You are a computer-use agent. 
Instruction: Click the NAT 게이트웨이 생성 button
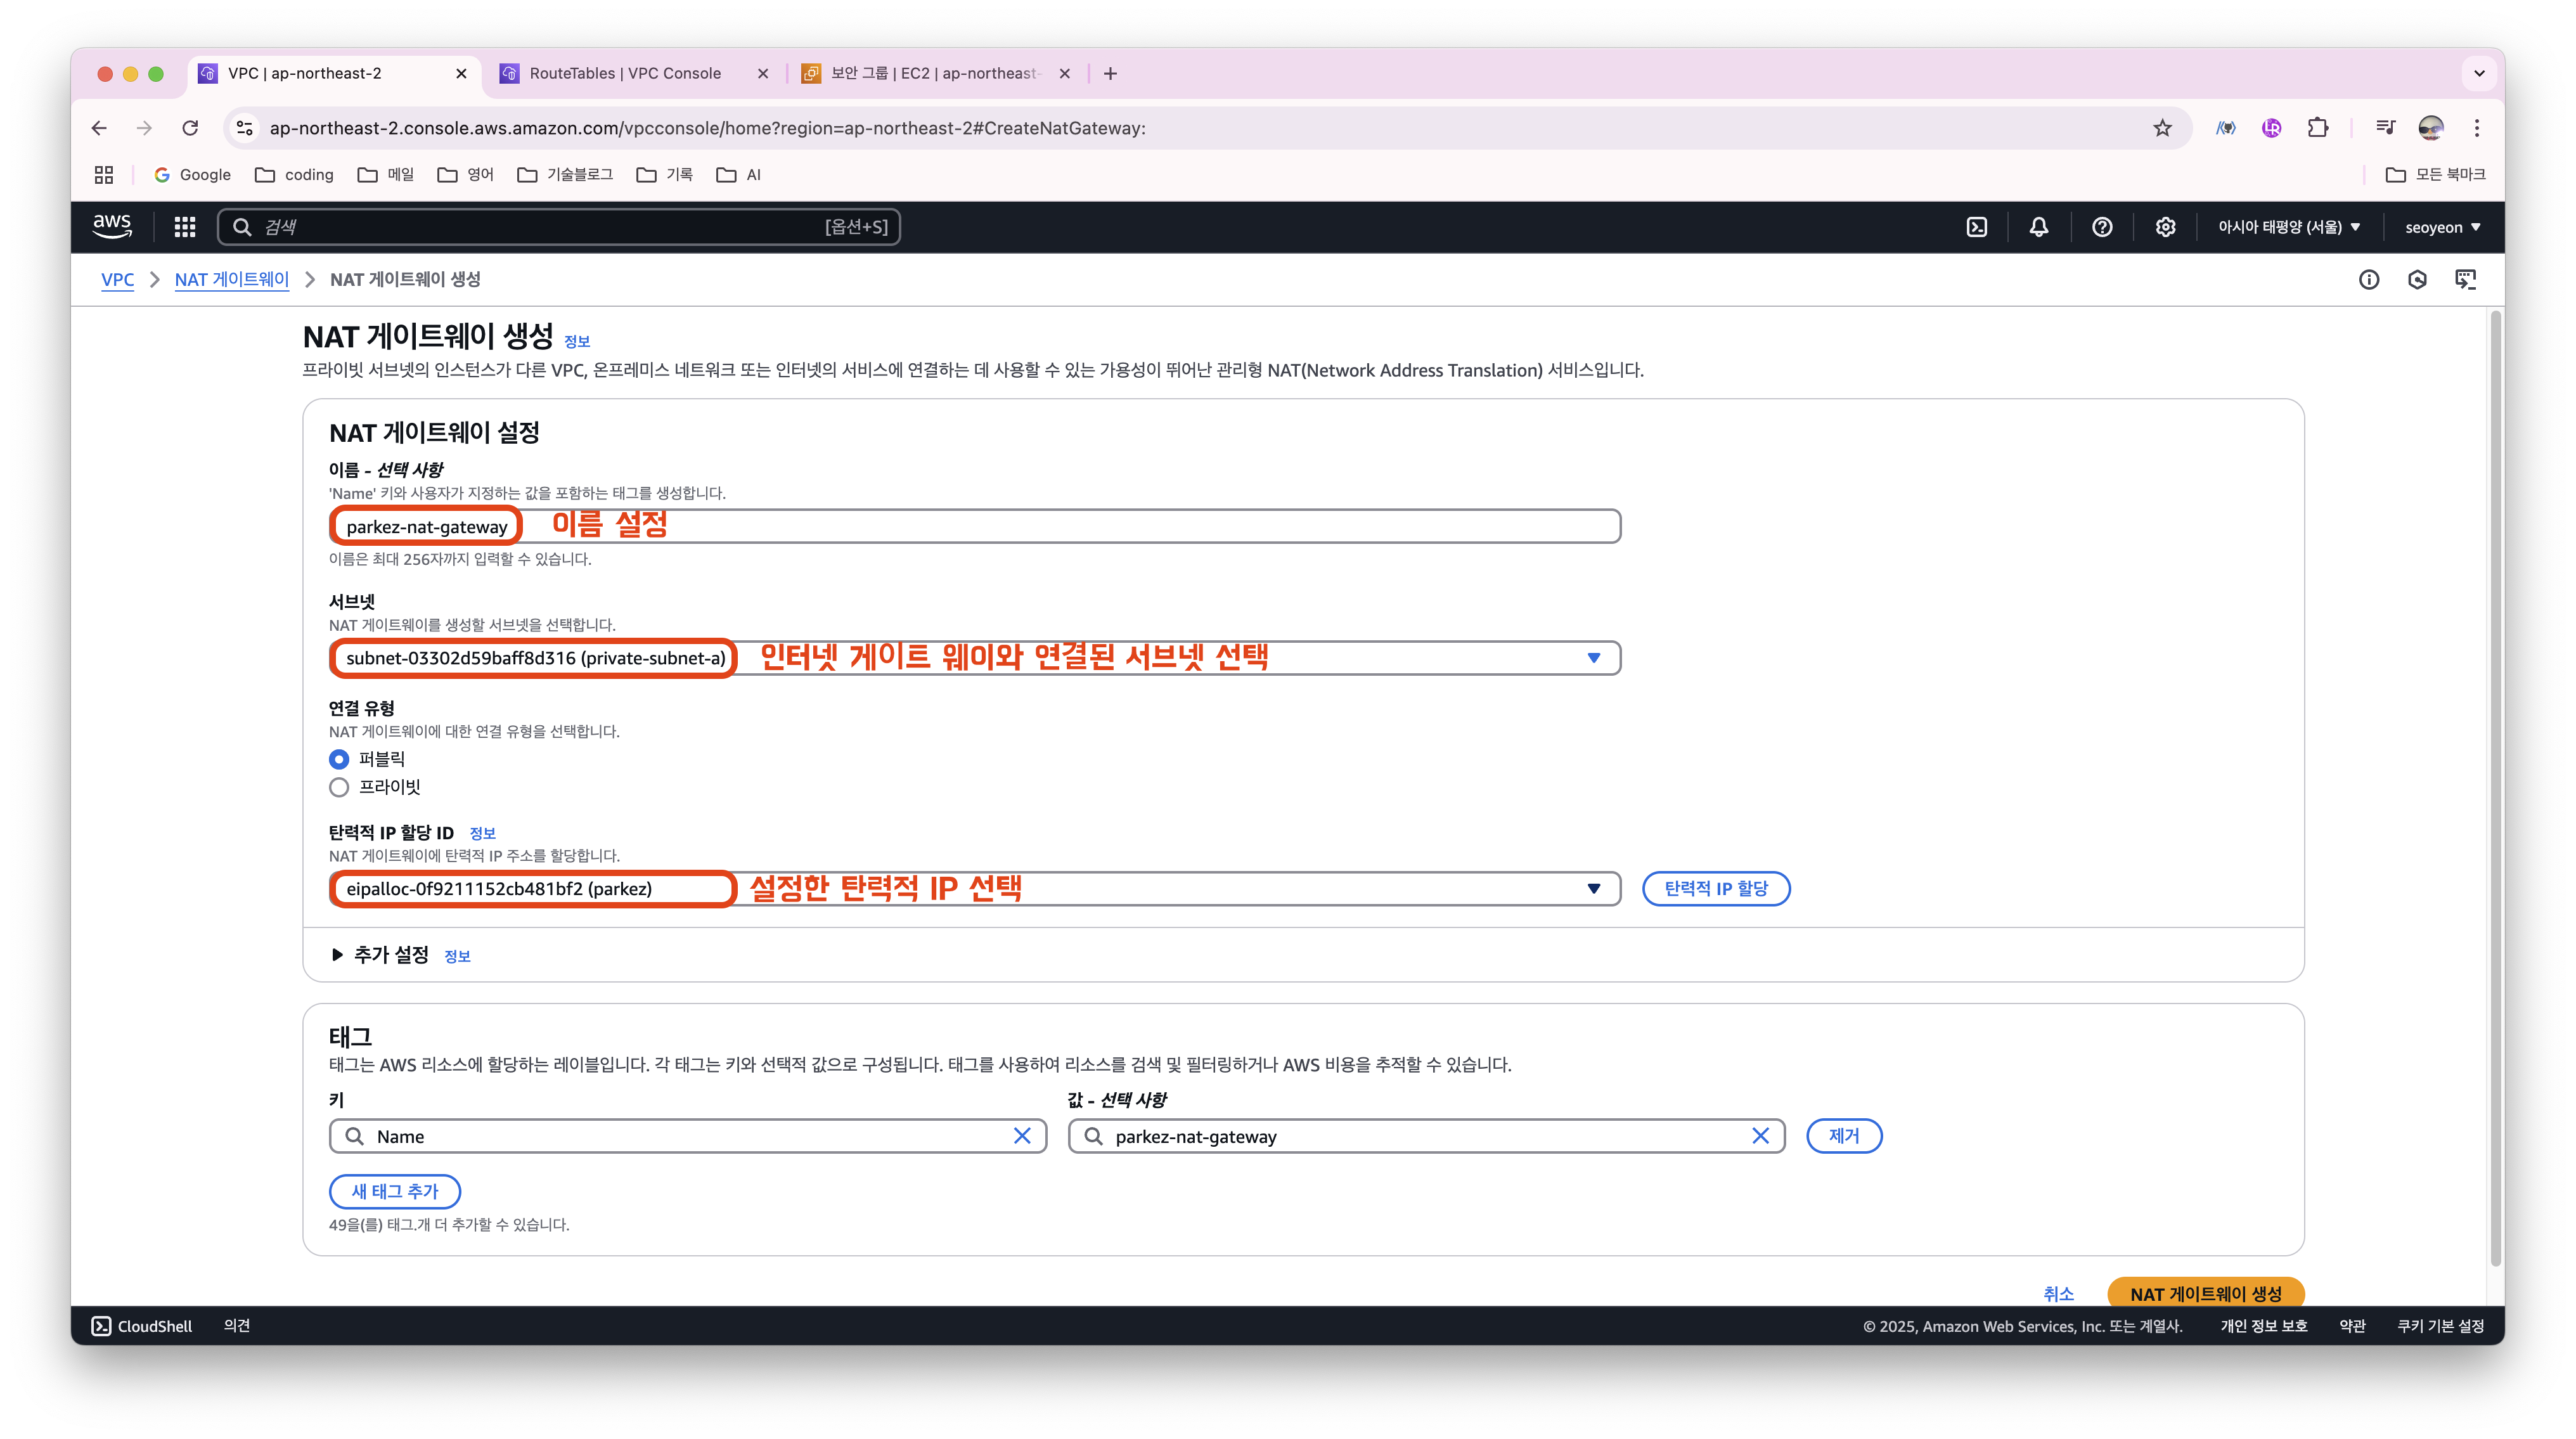pos(2205,1293)
